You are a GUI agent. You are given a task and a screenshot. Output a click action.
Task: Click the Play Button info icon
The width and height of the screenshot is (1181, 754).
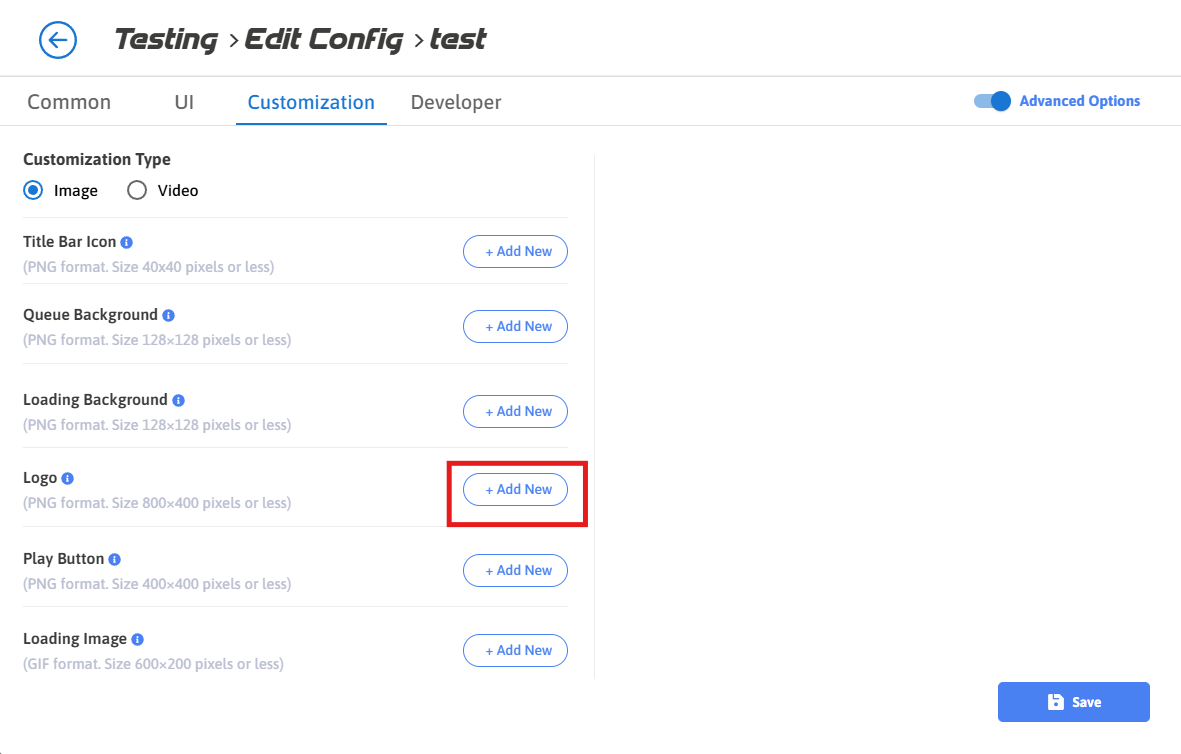[115, 559]
